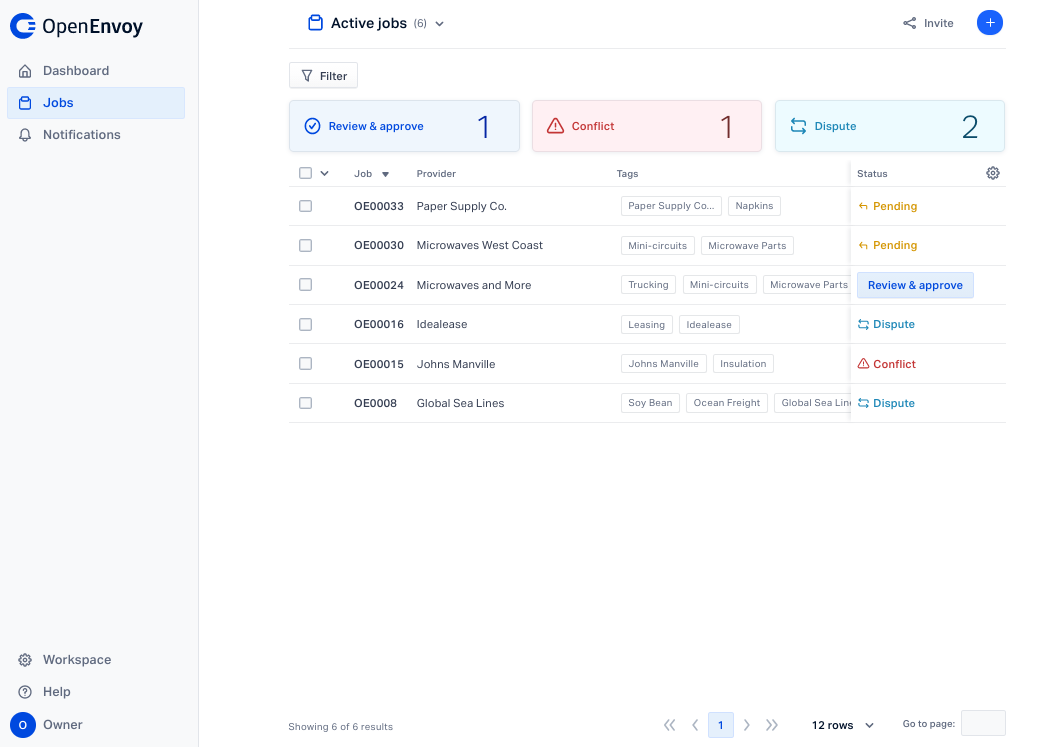The height and width of the screenshot is (747, 1050).
Task: Click the Trucking tag
Action: click(648, 285)
